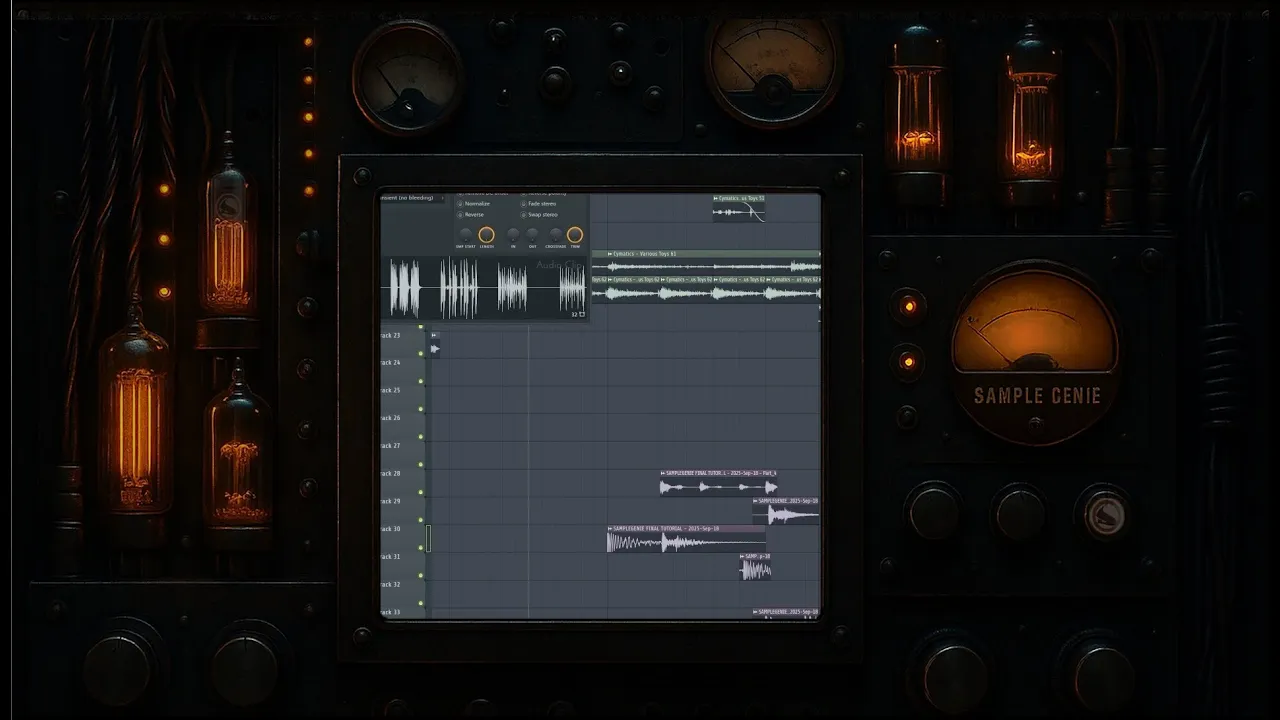Select the Cymatics Toys 52 clip with fade curve
The height and width of the screenshot is (720, 1280).
coord(739,208)
